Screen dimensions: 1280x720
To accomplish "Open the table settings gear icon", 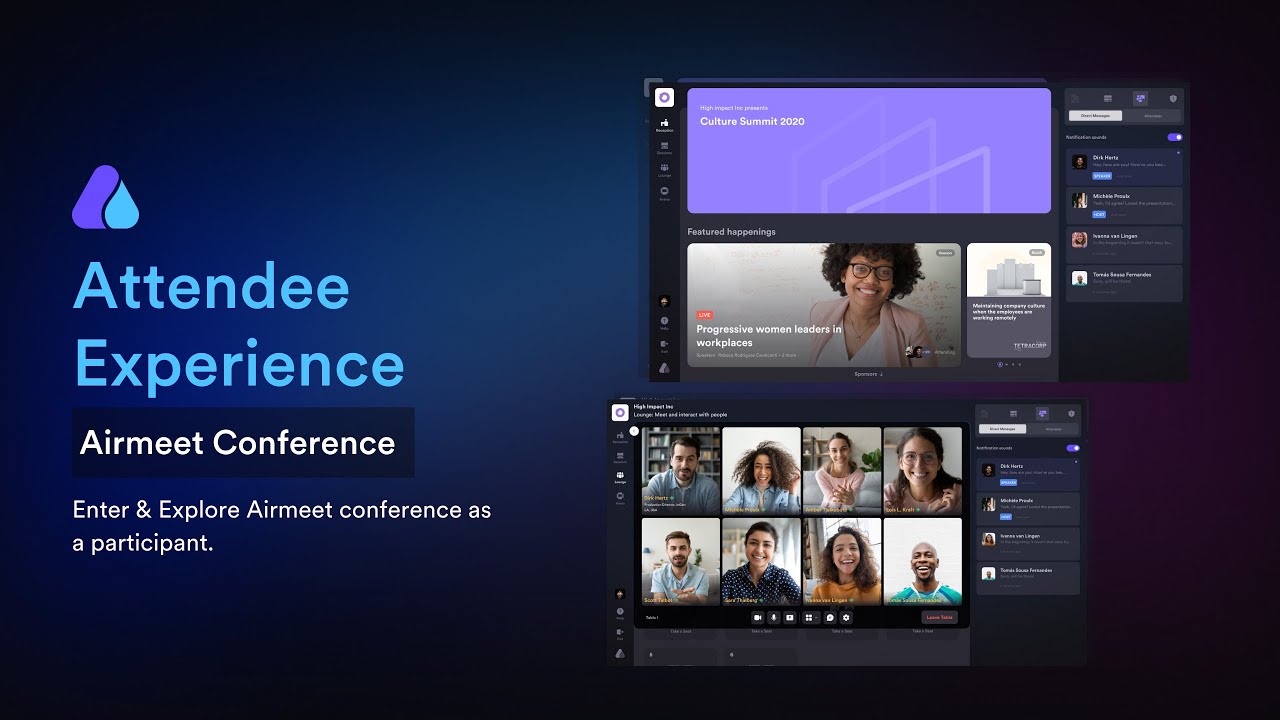I will (846, 618).
